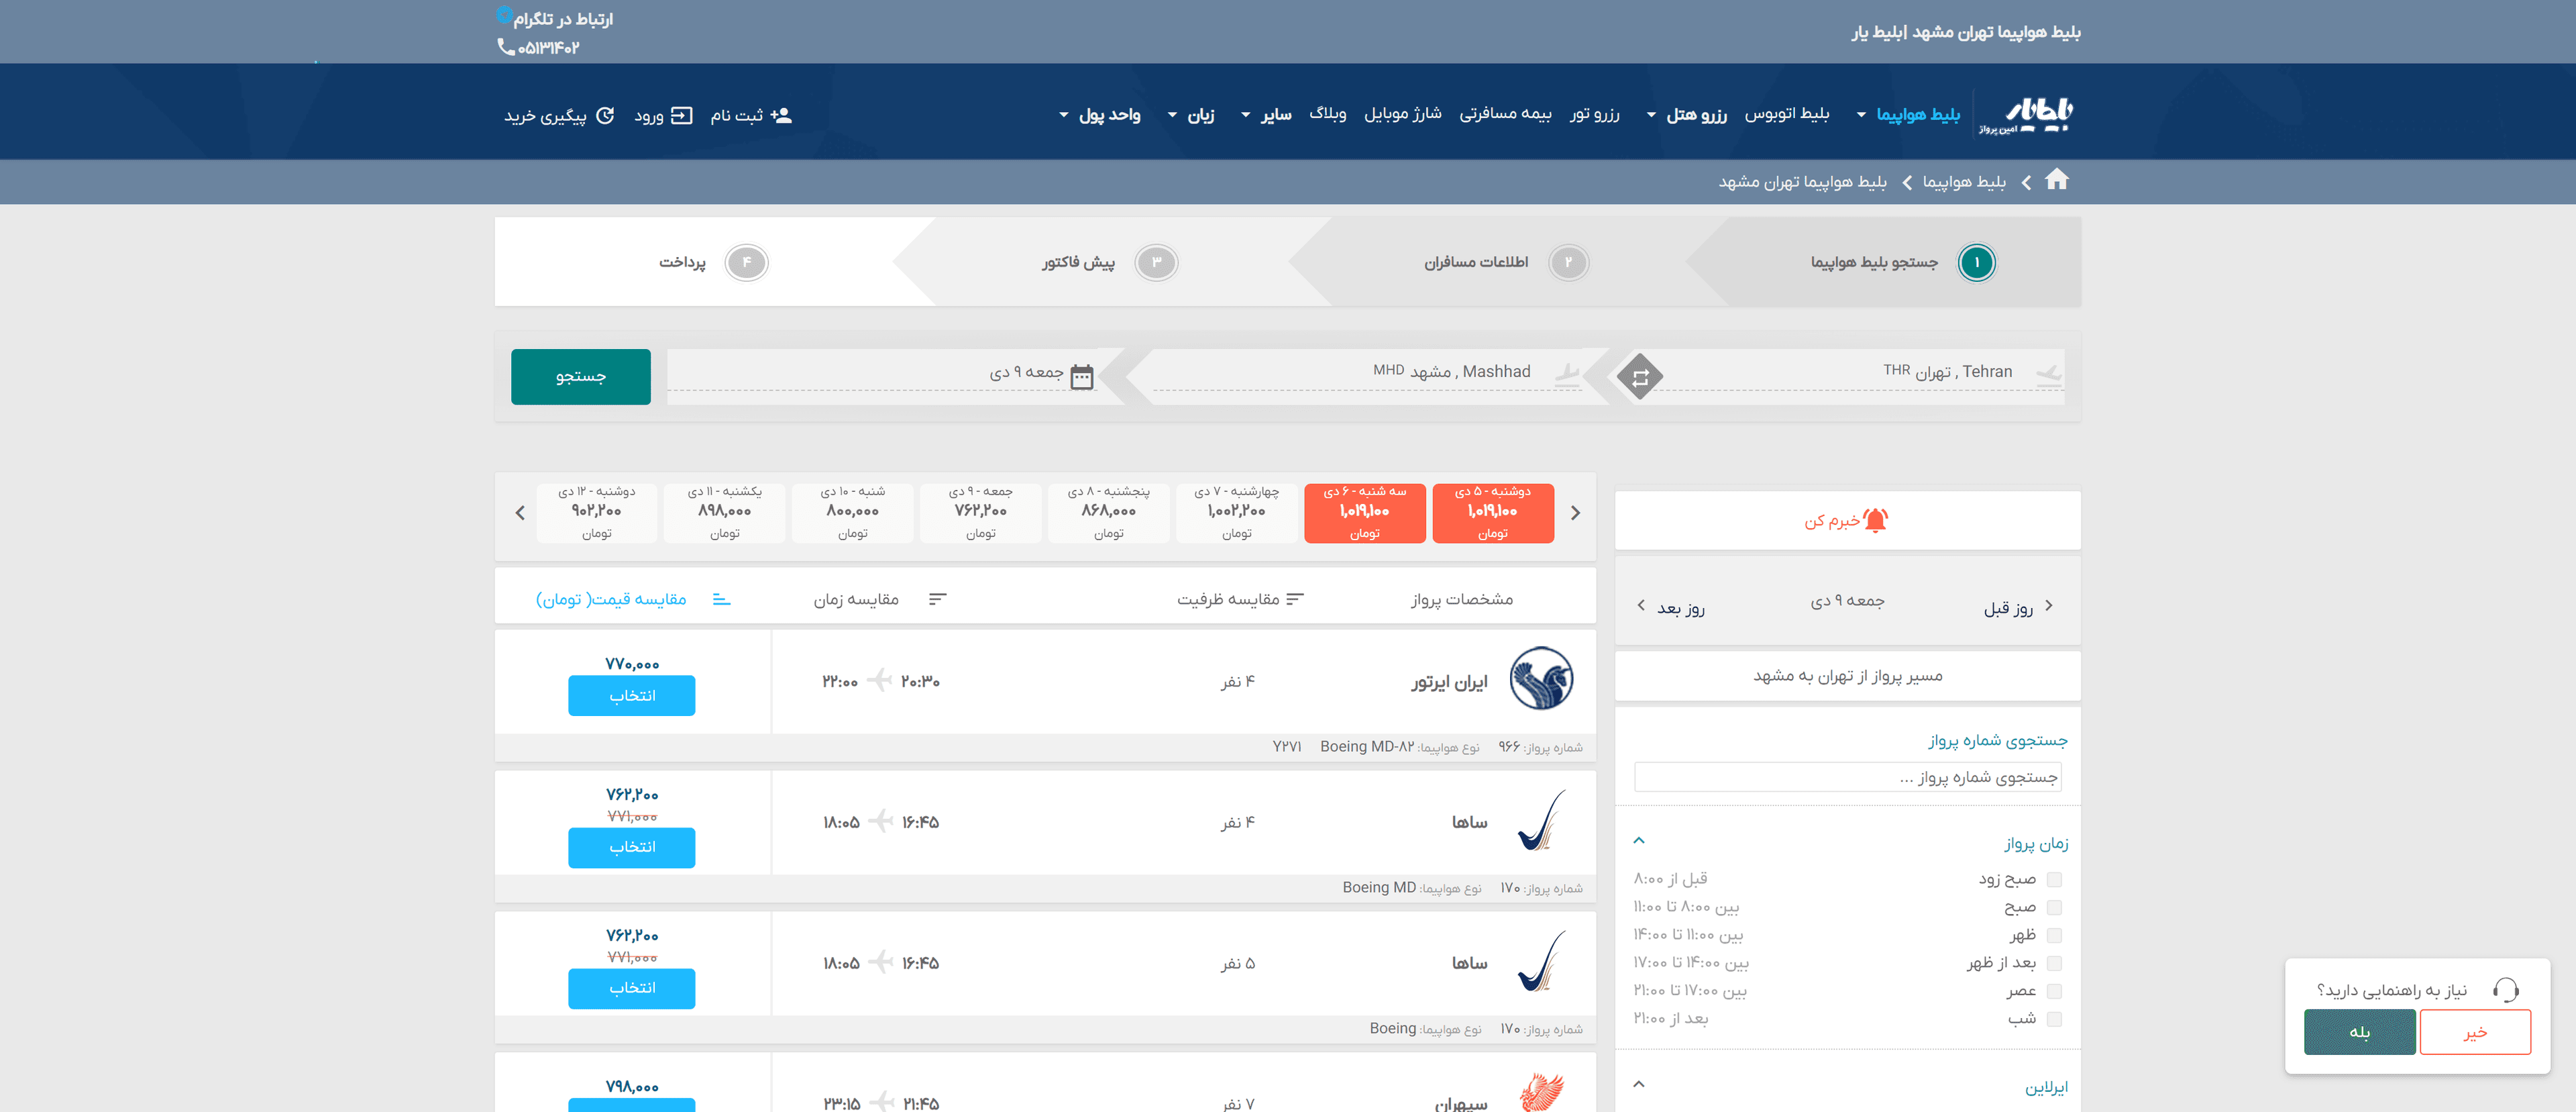This screenshot has width=2576, height=1112.
Task: Click the Sepehran airline logo
Action: (x=1541, y=1092)
